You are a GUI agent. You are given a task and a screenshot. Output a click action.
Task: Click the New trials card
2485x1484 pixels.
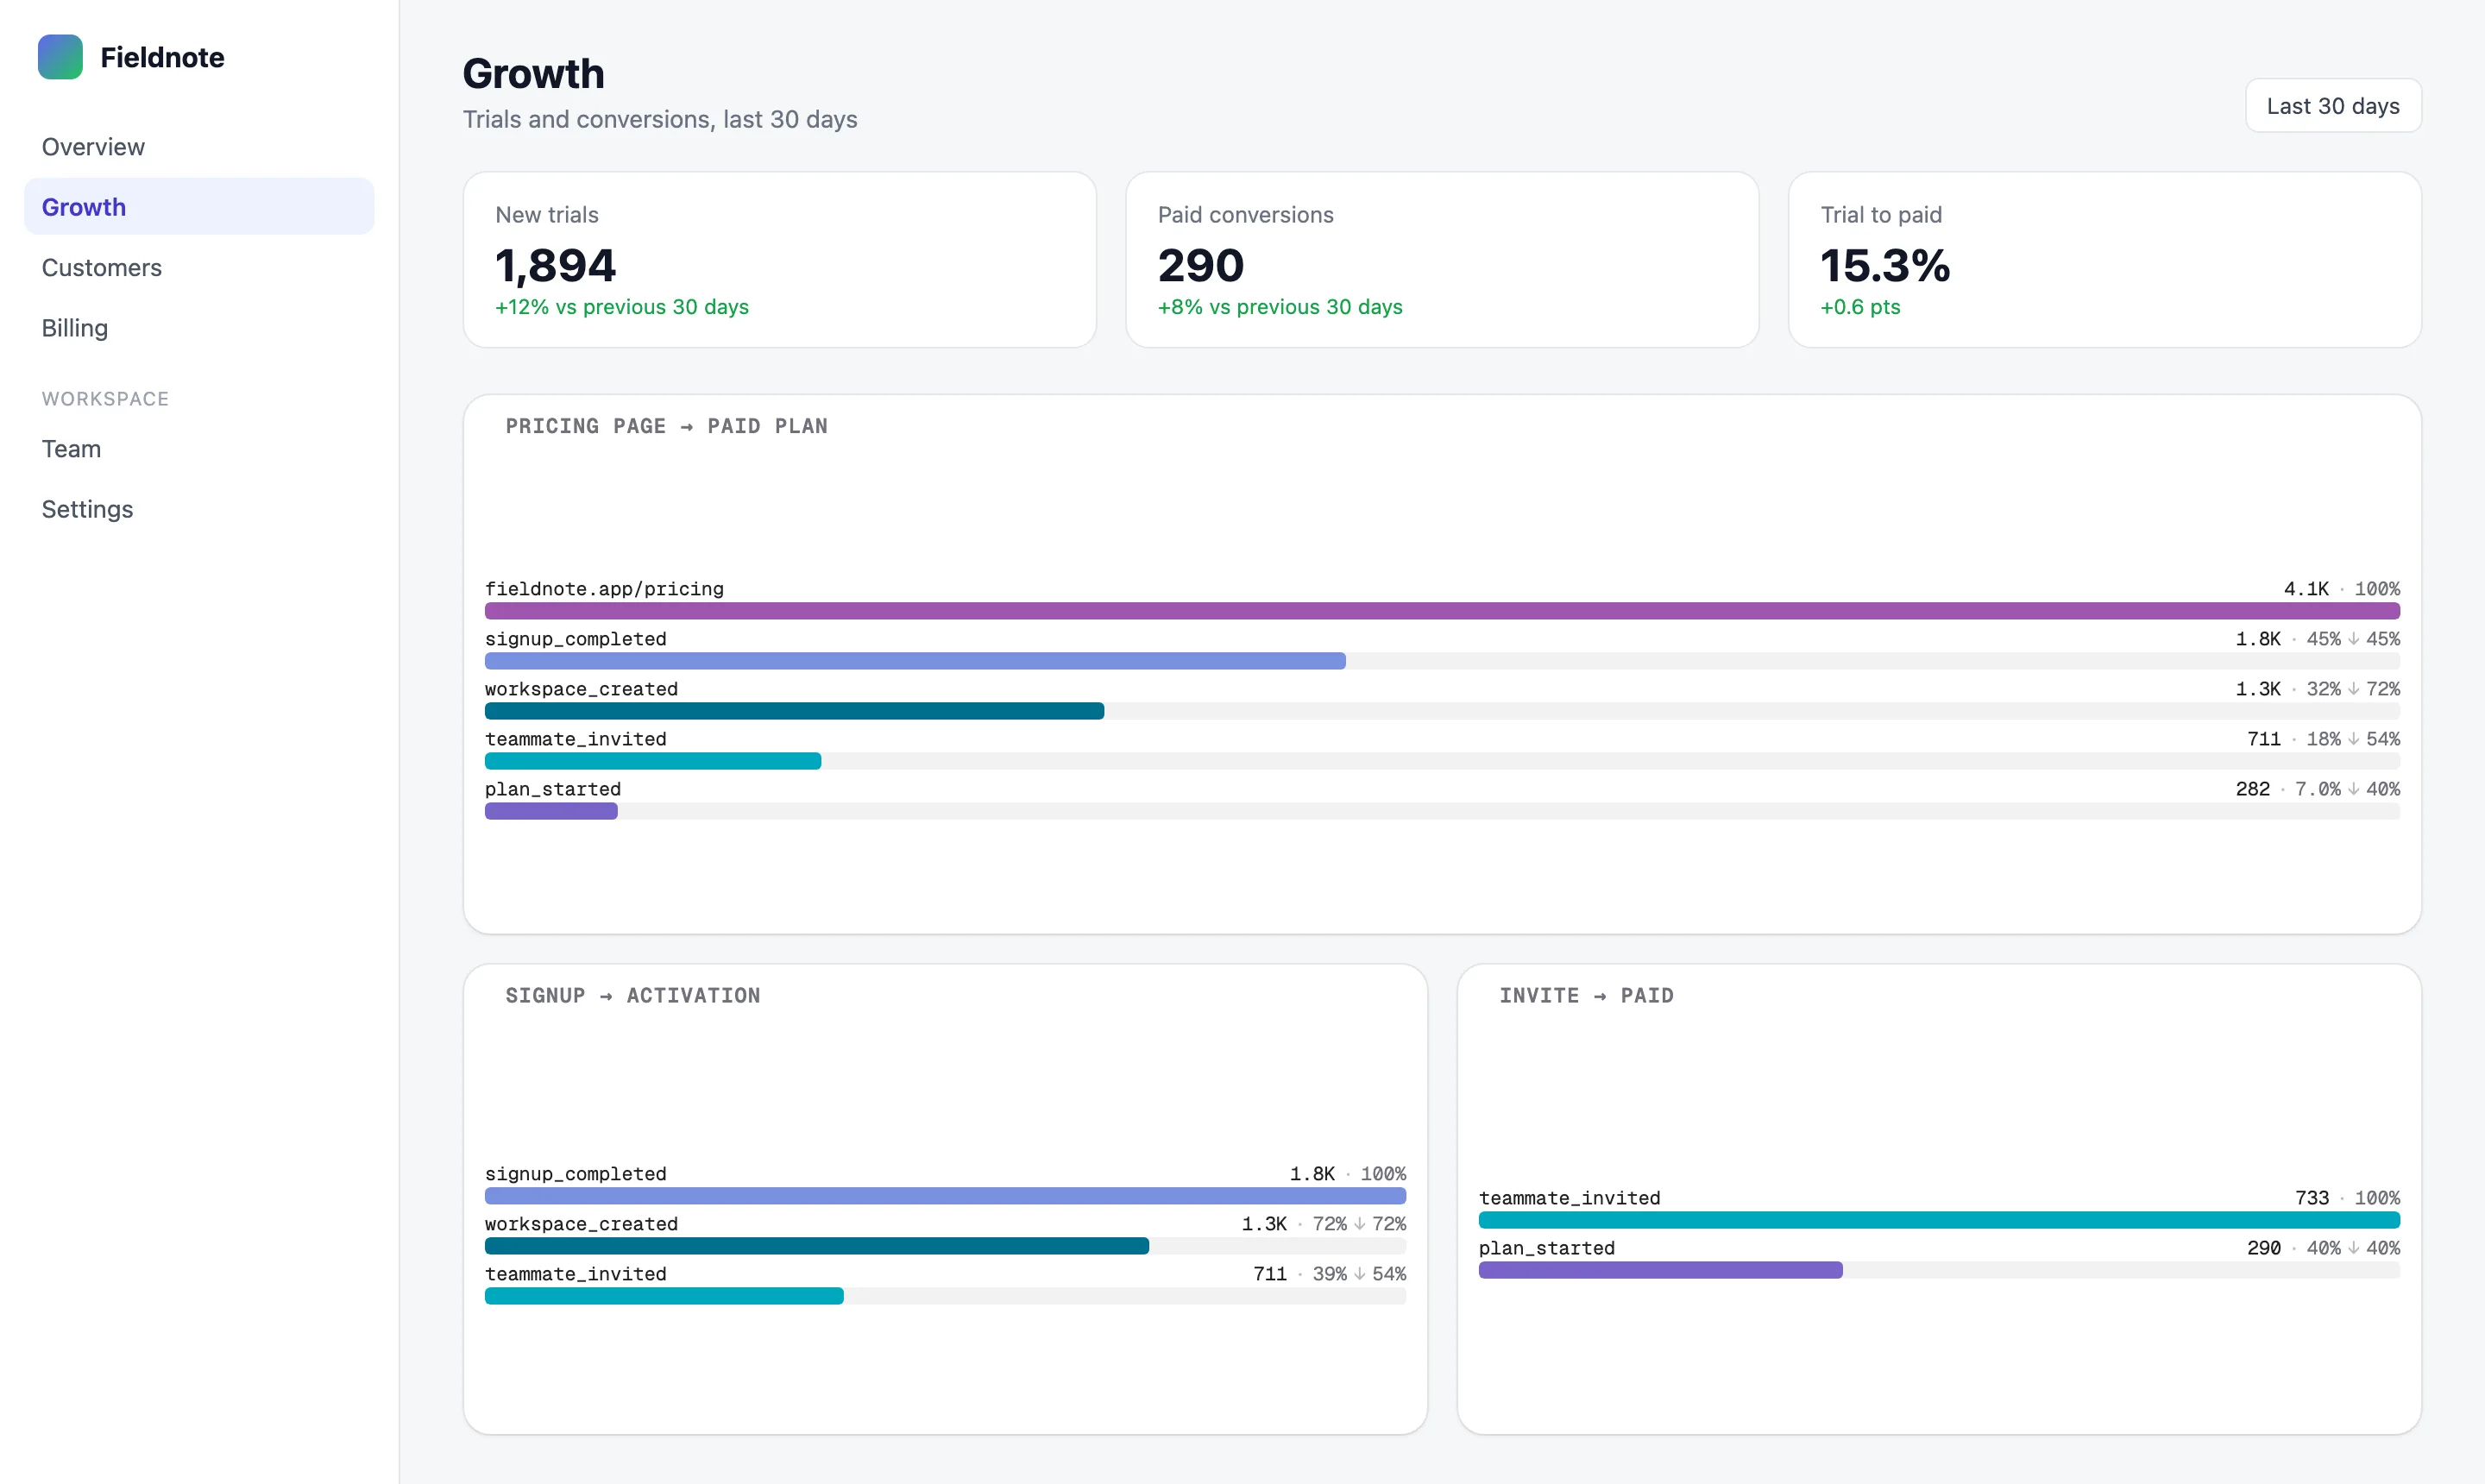click(x=779, y=260)
